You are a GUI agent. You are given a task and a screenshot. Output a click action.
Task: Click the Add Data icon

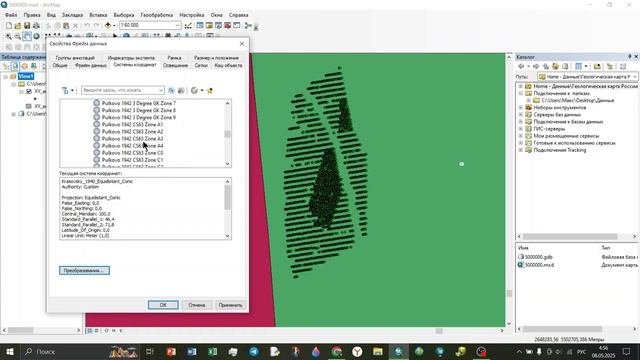108,25
